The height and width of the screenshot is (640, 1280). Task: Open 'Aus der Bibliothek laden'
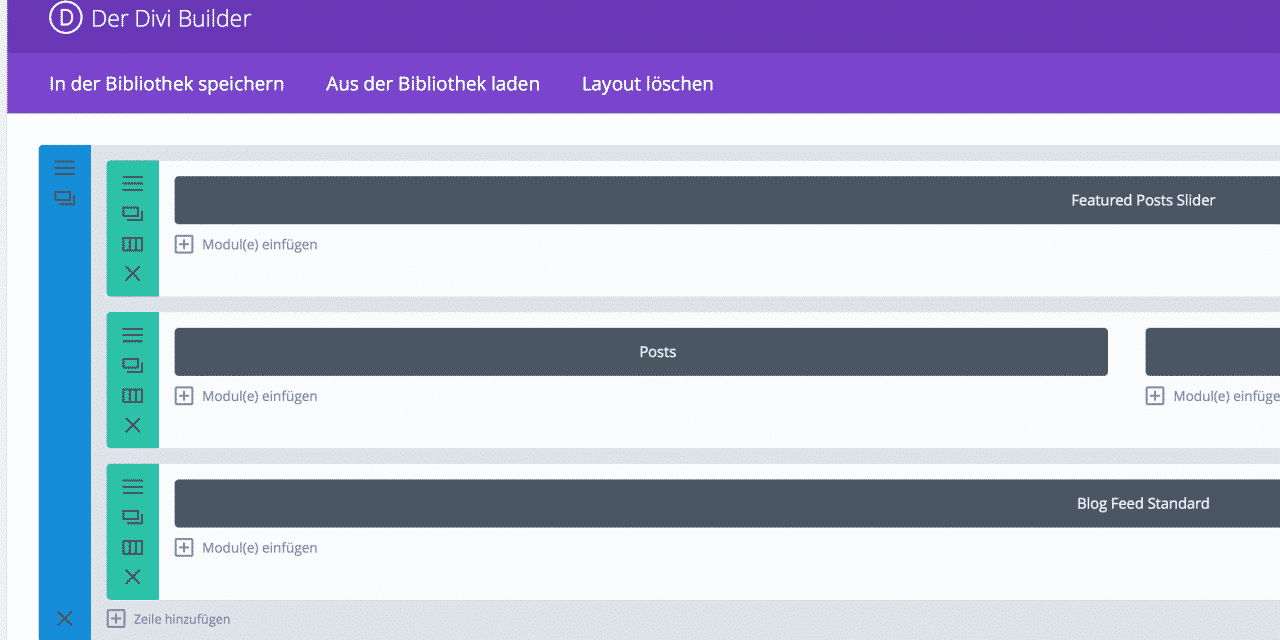(x=433, y=84)
